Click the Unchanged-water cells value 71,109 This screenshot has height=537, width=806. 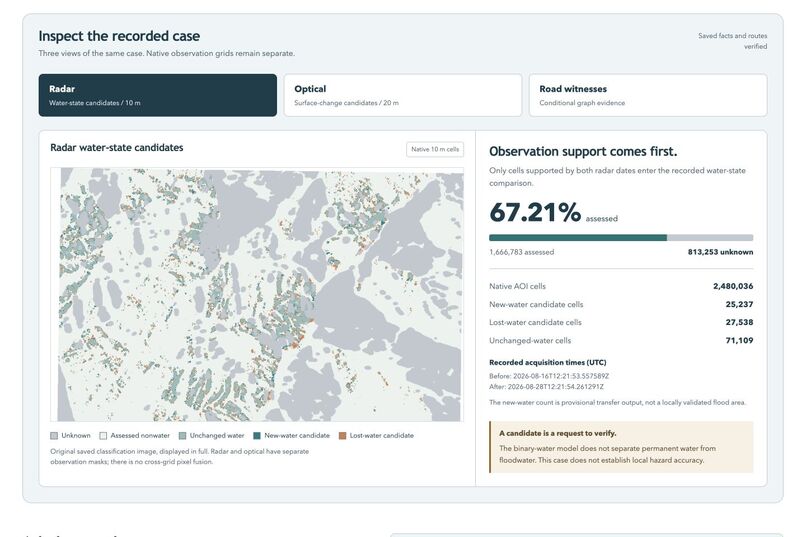[x=739, y=340]
